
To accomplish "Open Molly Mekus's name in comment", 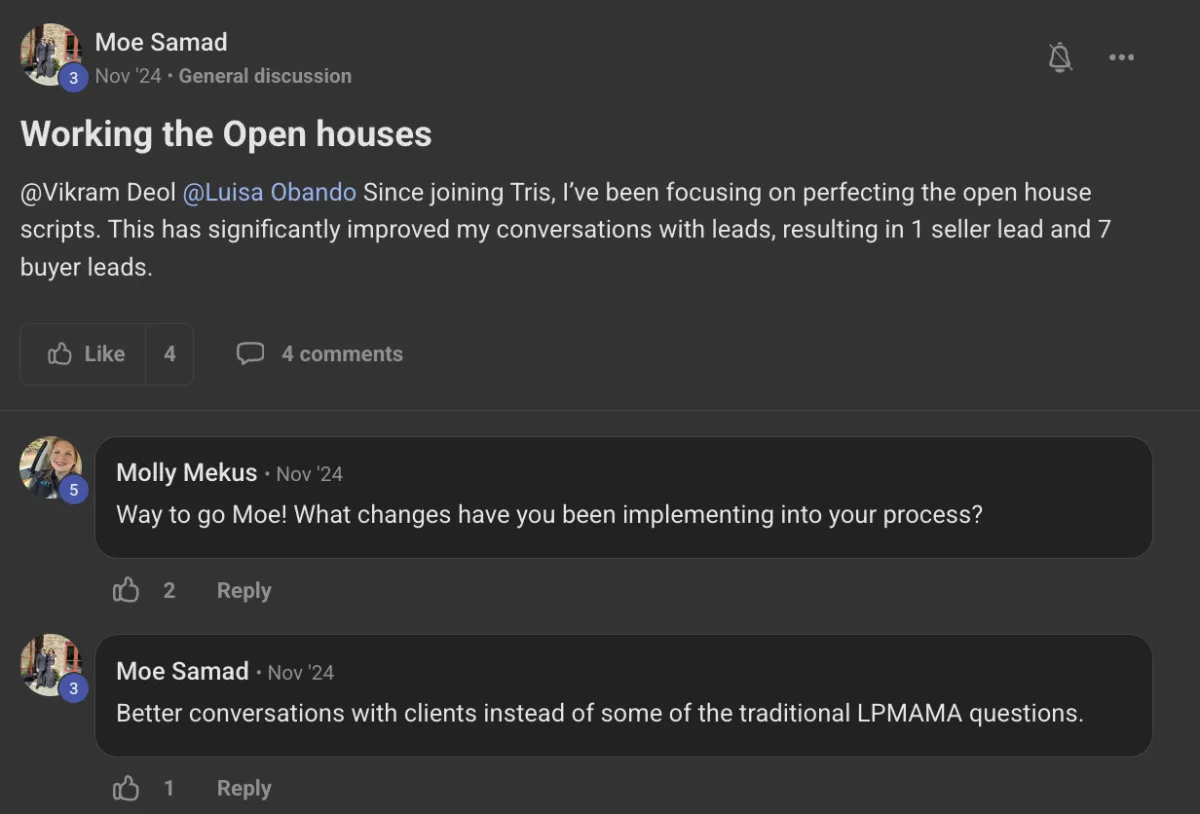I will (187, 472).
